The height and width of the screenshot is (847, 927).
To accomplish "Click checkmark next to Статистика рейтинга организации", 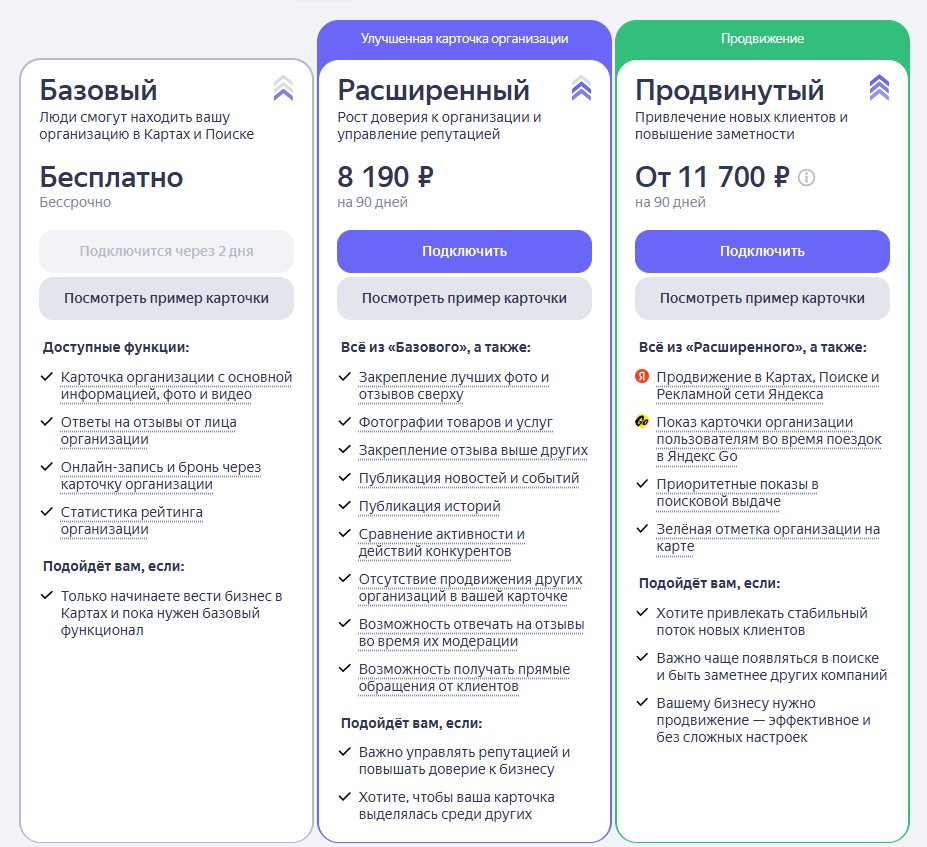I will [x=46, y=511].
